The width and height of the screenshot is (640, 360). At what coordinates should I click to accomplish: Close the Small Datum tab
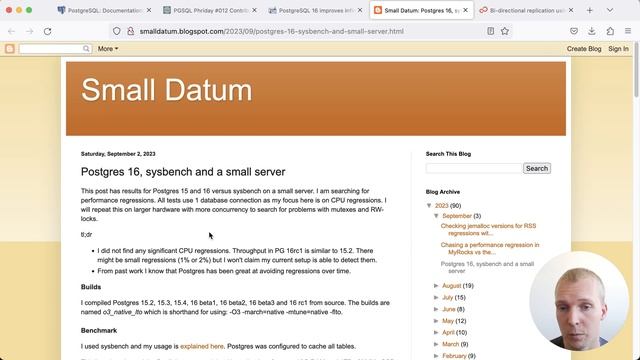465,10
